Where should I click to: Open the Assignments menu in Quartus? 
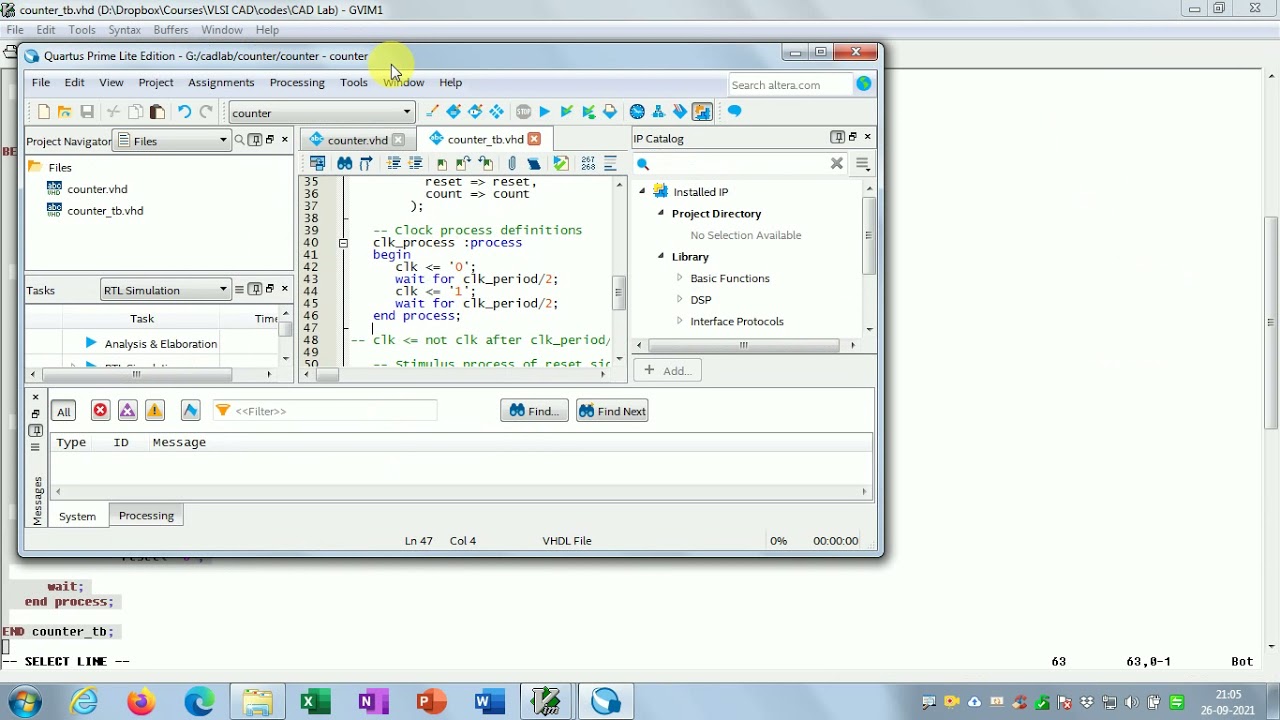tap(221, 83)
